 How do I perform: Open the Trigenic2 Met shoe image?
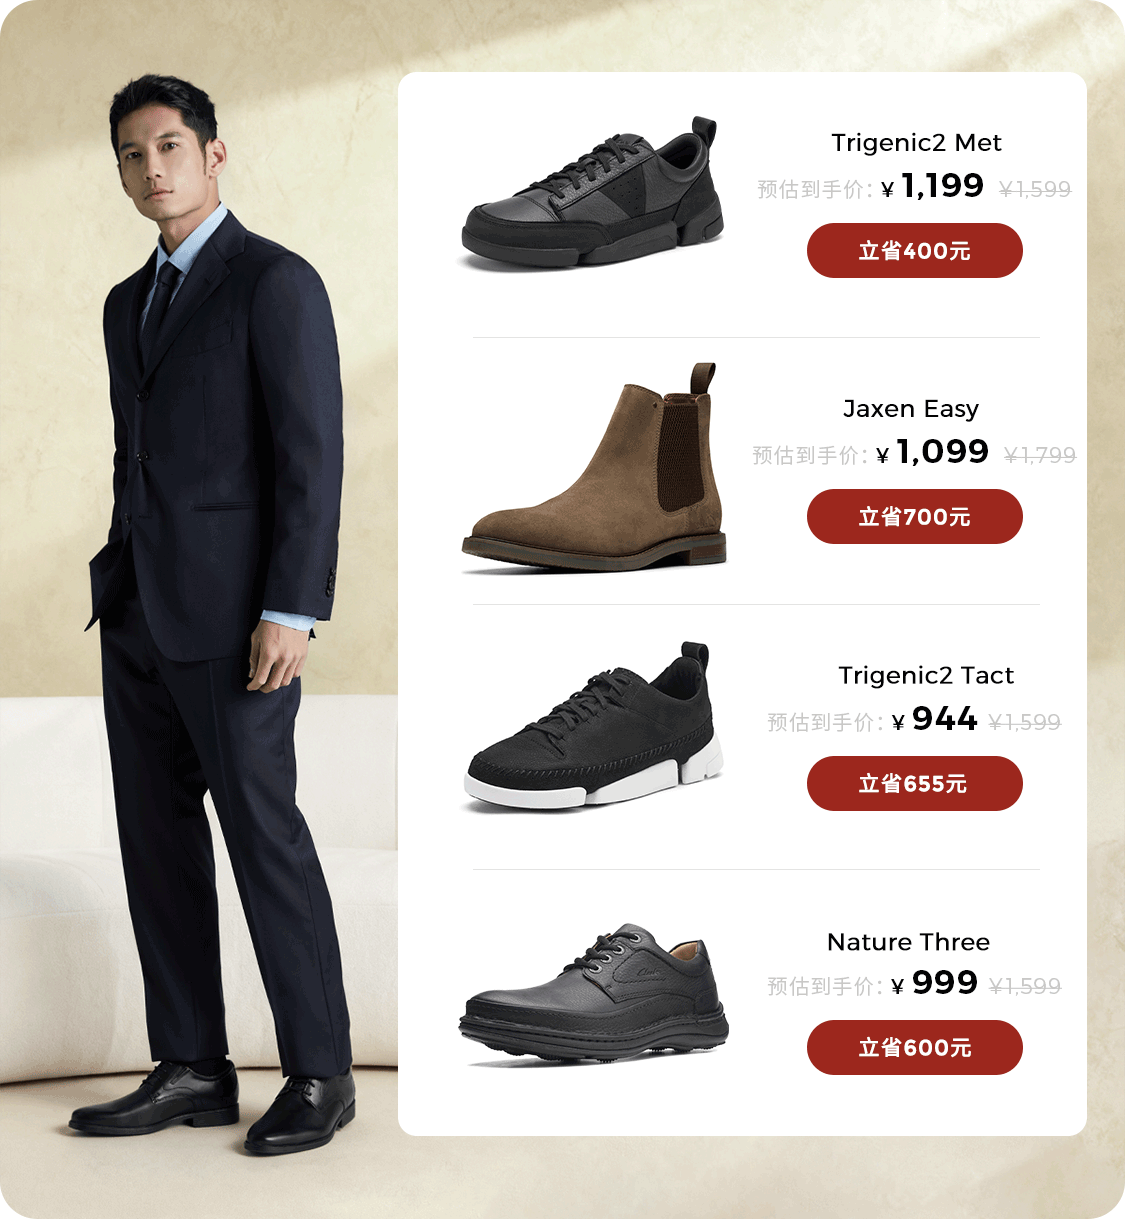coord(593,194)
